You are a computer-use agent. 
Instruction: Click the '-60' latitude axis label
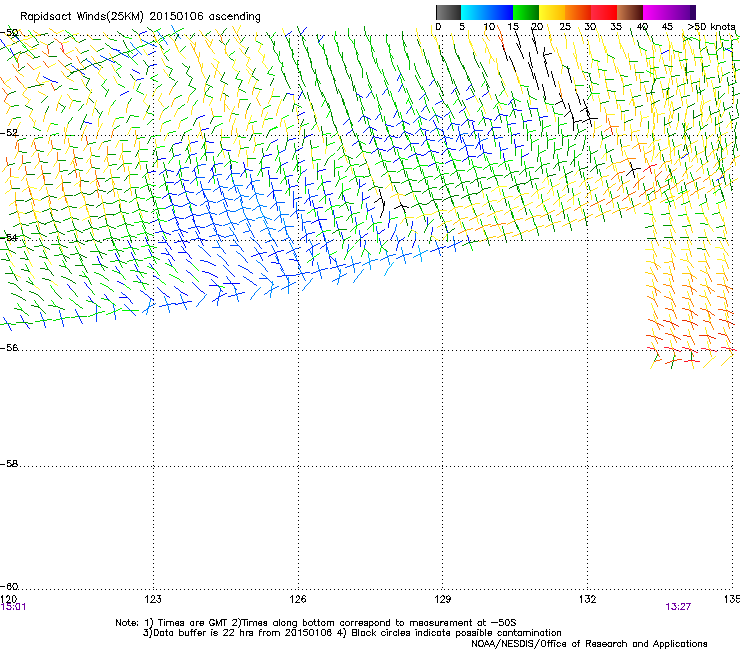9,586
